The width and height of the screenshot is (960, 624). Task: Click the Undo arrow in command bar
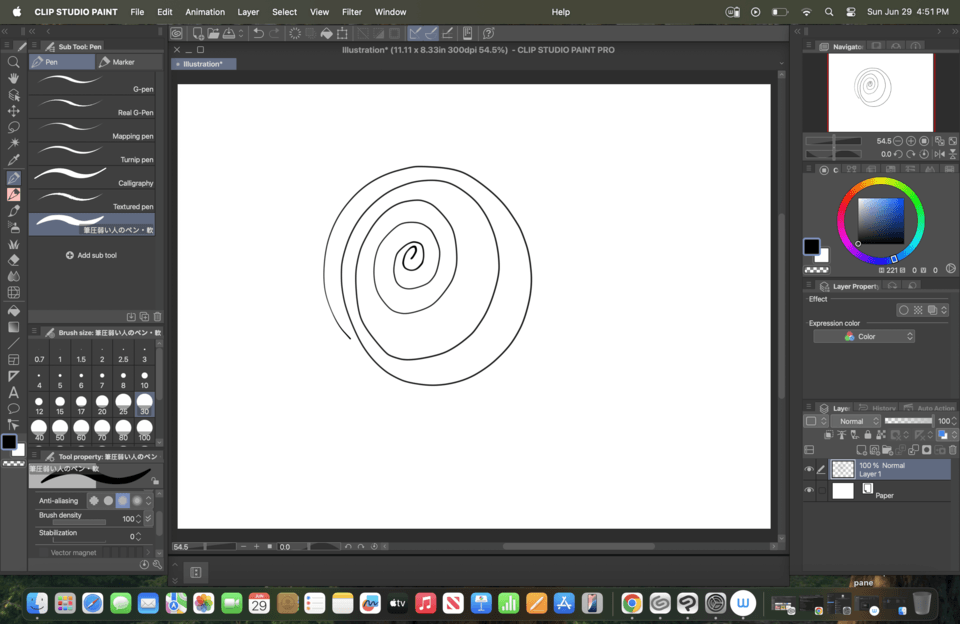(x=259, y=34)
